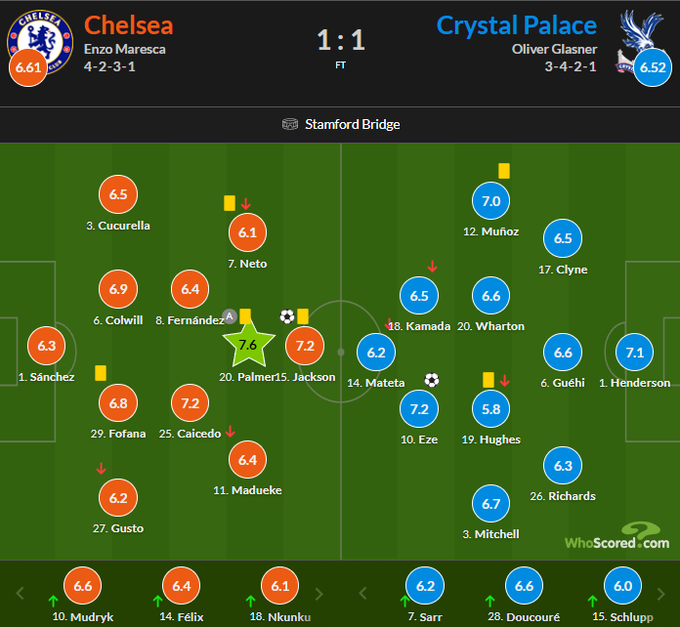Click the red substitution arrow above Gusto
680x627 pixels.
point(100,468)
